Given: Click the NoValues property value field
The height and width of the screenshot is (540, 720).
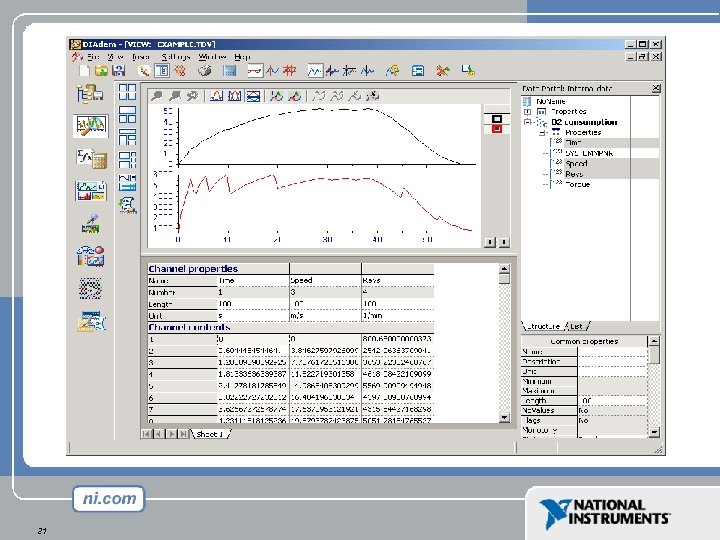Looking at the screenshot, I should point(613,411).
